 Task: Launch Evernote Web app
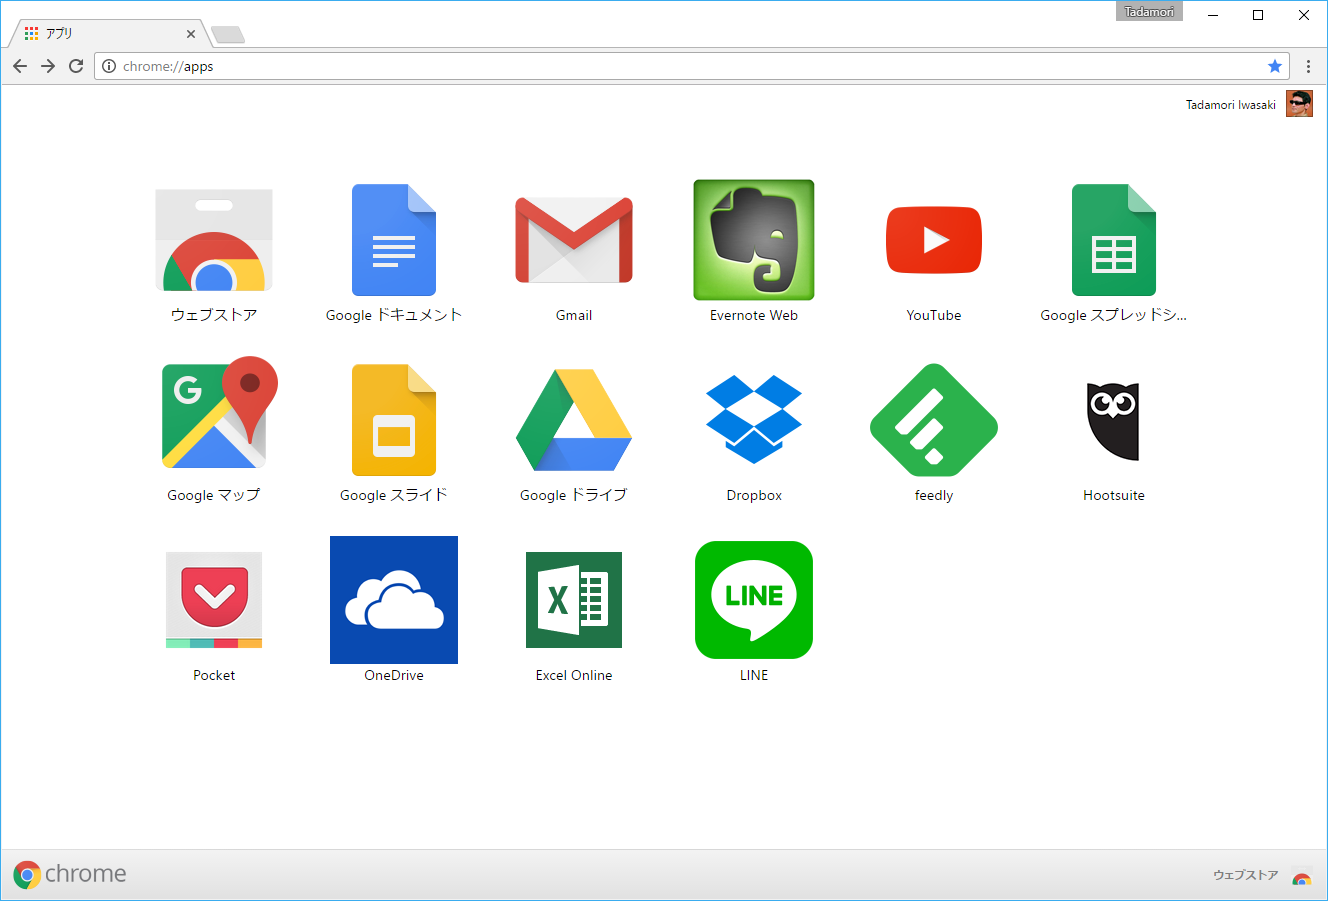pos(754,240)
